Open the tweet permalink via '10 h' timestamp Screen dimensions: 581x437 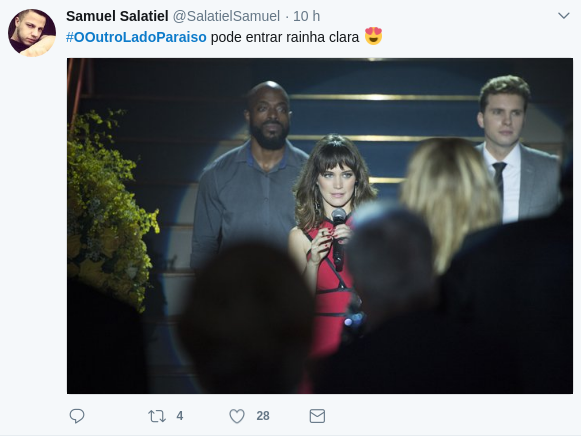click(x=306, y=16)
